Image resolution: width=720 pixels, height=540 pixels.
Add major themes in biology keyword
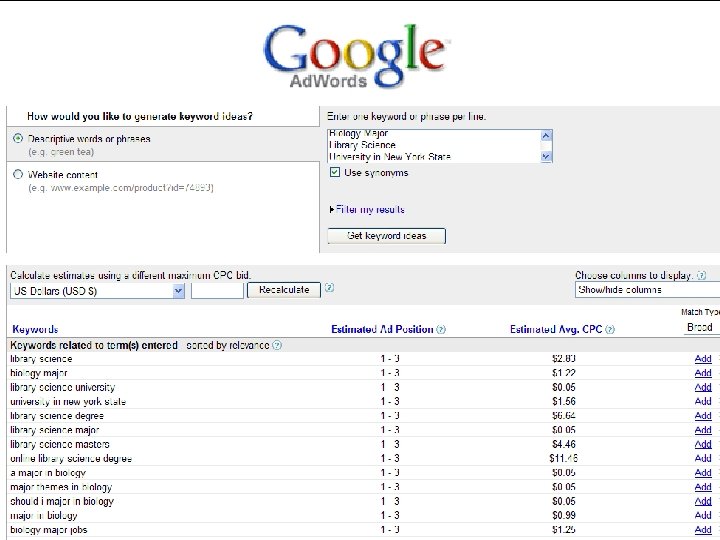click(703, 487)
